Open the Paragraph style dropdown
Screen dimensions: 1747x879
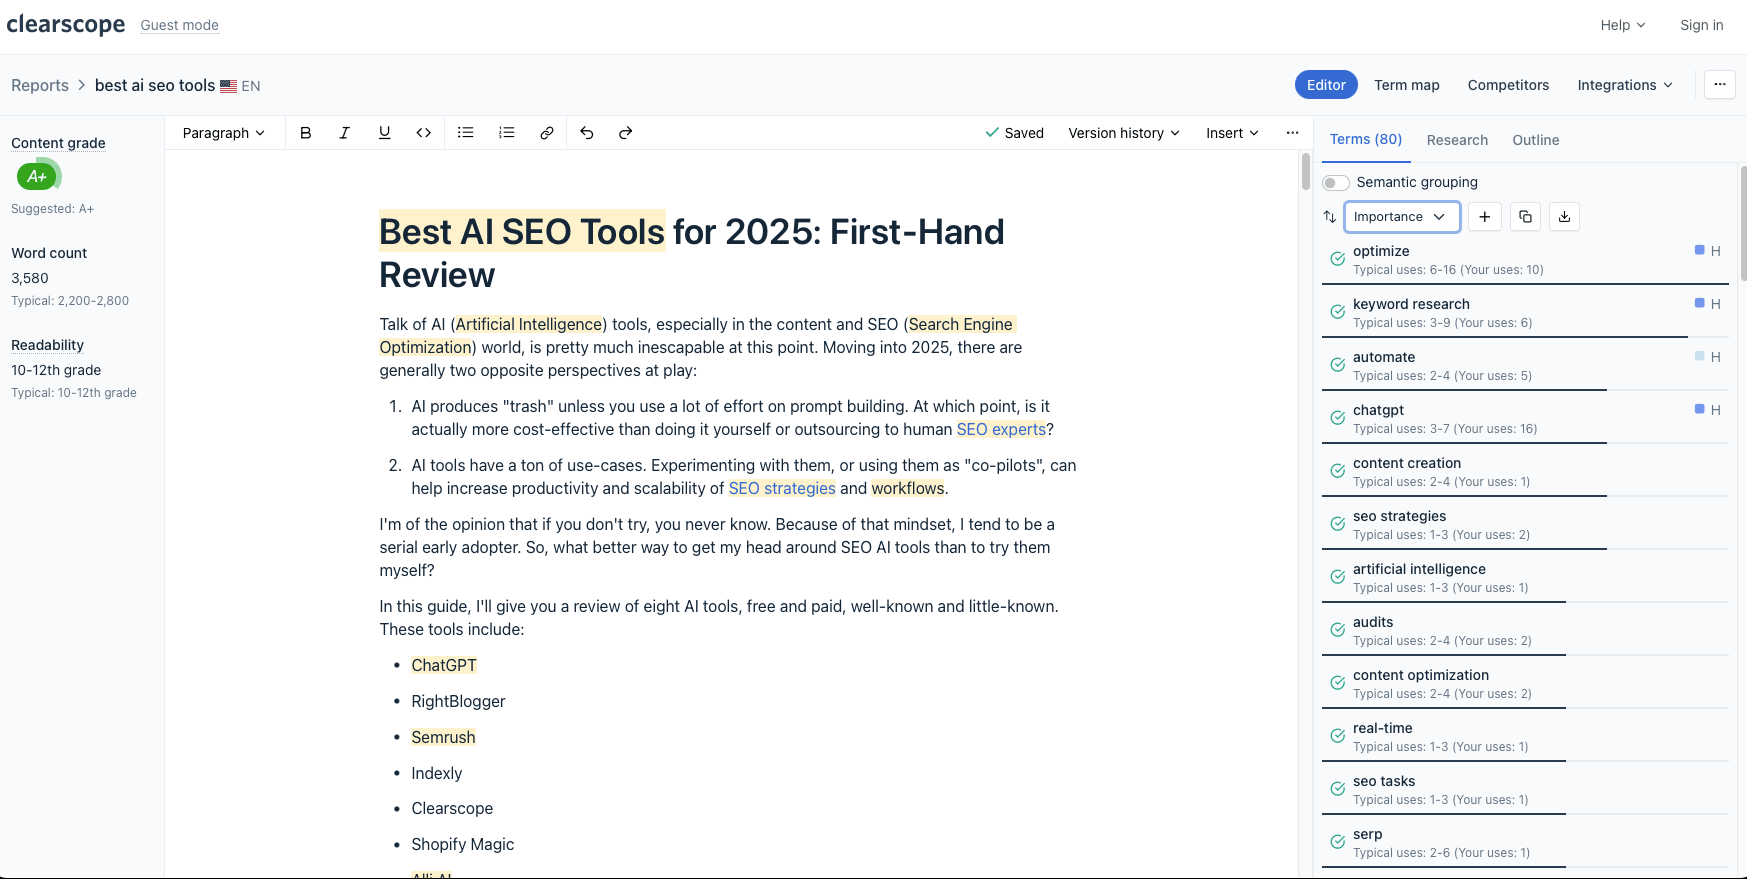[x=223, y=133]
